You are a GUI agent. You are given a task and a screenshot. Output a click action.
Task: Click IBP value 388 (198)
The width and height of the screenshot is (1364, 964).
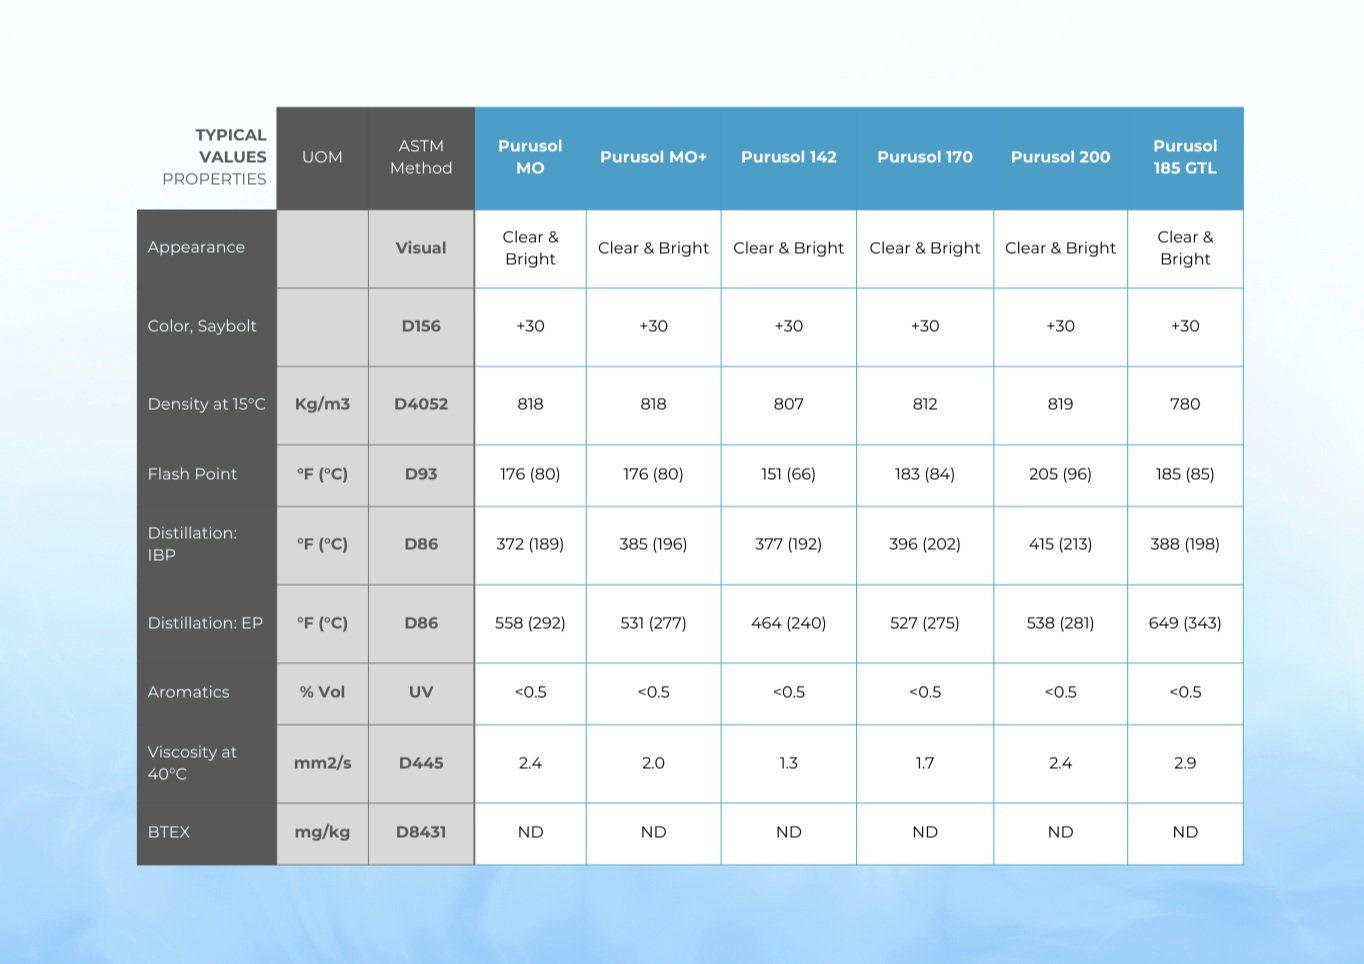coord(1185,544)
